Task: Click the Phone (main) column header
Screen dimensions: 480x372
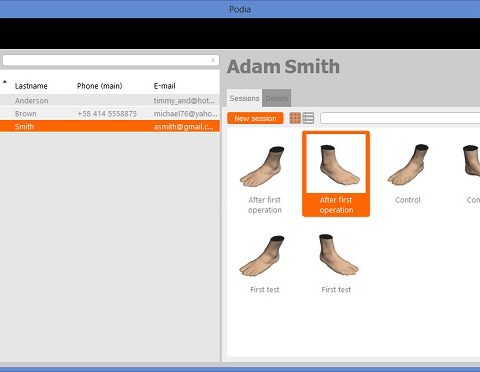Action: (x=100, y=86)
